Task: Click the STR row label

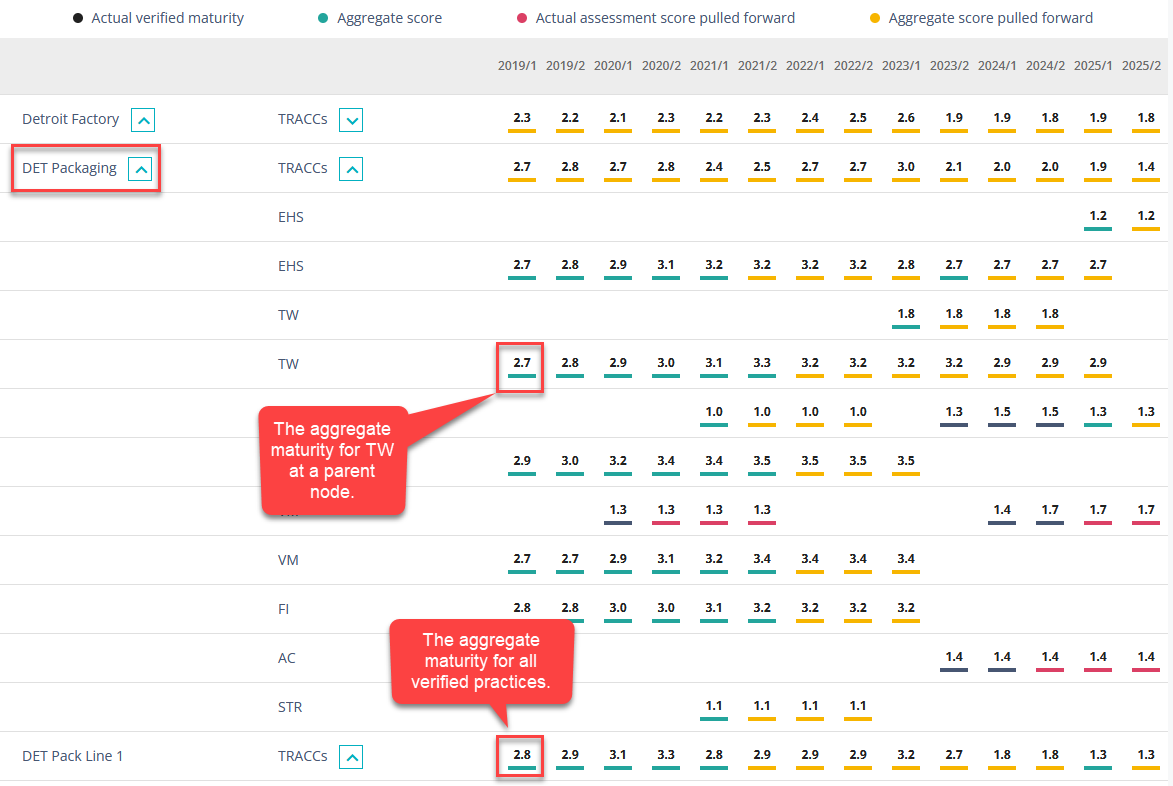Action: click(290, 707)
